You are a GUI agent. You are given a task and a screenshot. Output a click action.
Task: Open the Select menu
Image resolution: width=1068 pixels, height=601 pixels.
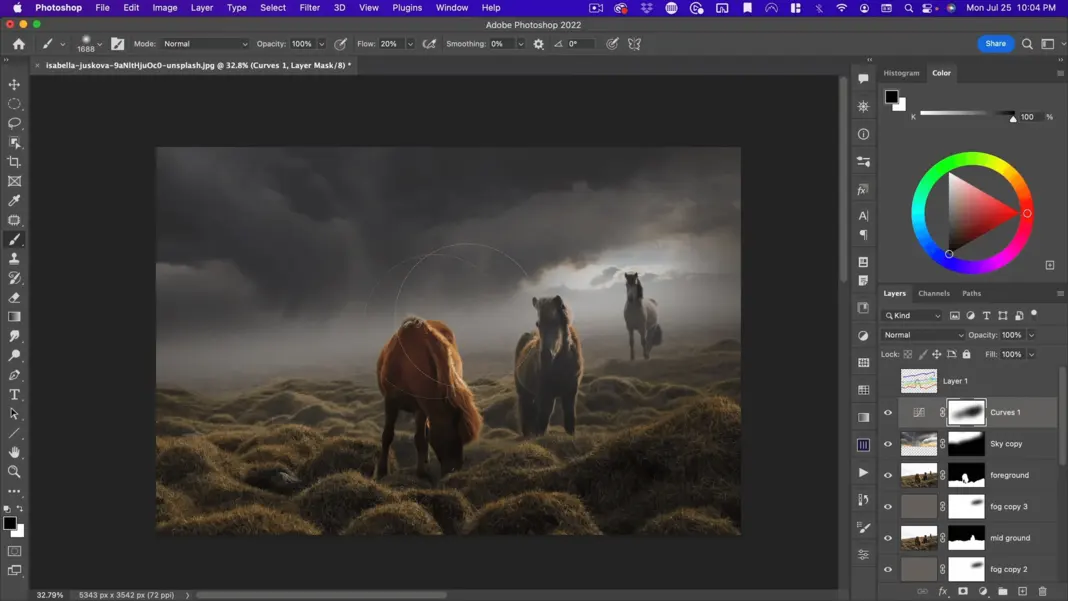[272, 7]
